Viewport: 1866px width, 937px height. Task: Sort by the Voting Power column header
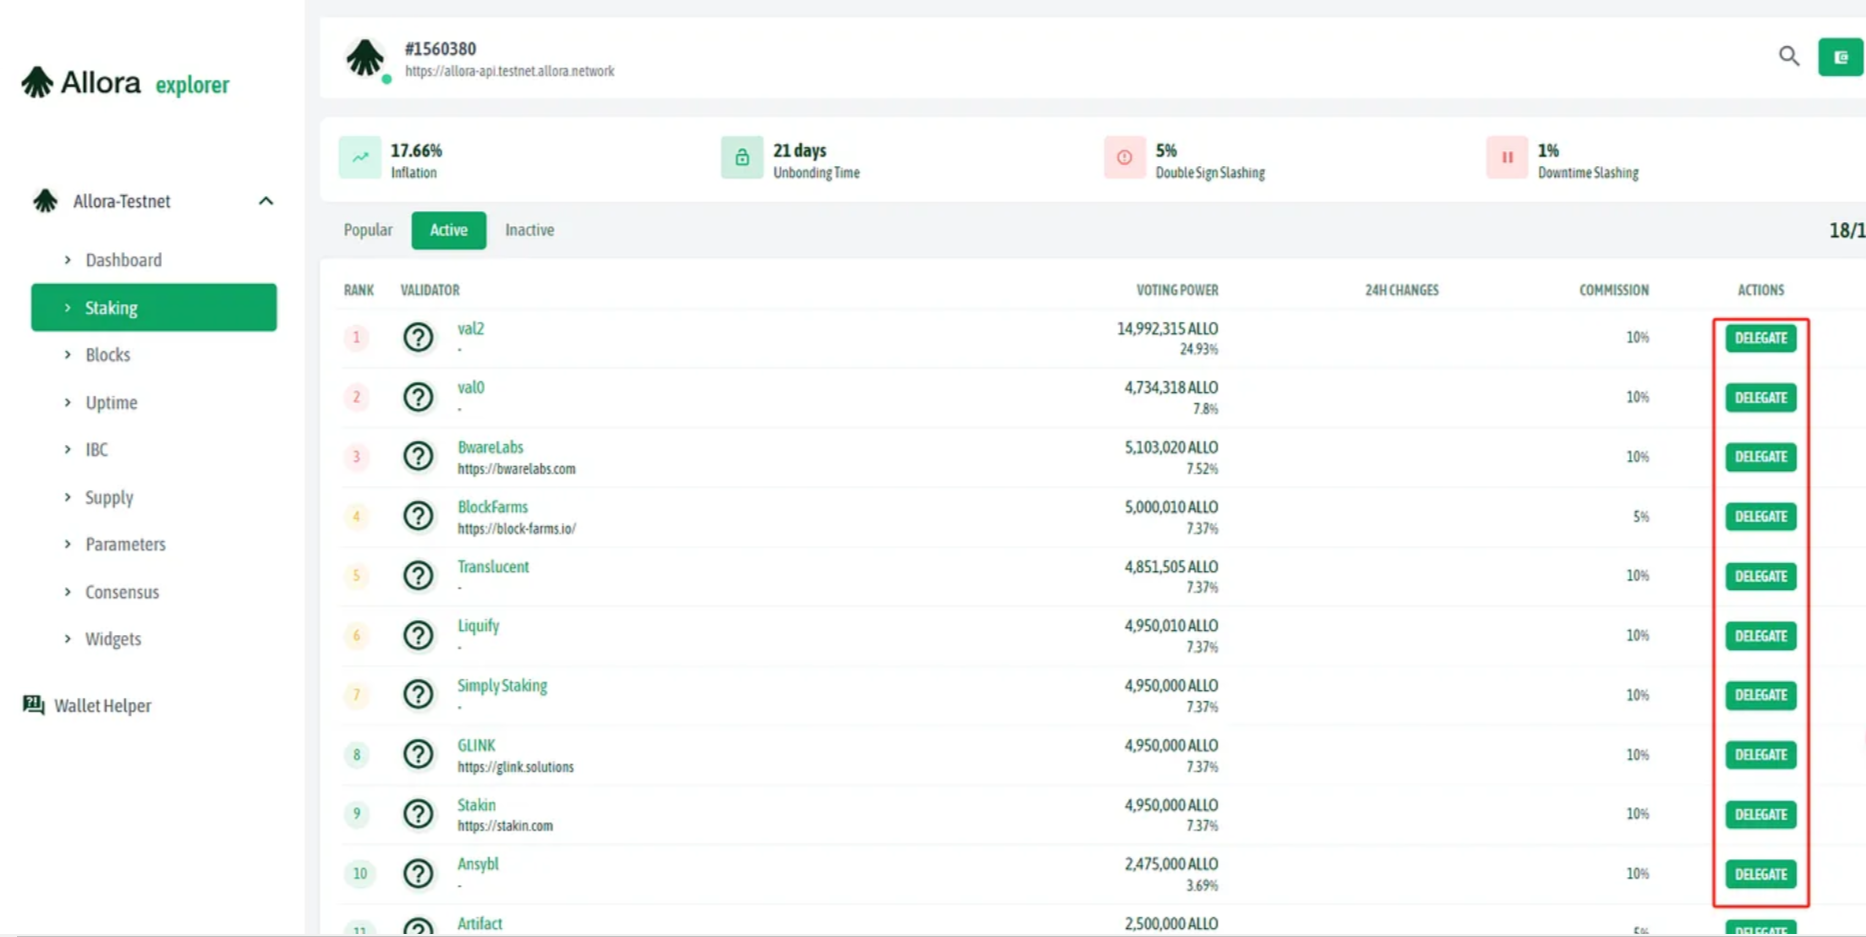pyautogui.click(x=1177, y=290)
